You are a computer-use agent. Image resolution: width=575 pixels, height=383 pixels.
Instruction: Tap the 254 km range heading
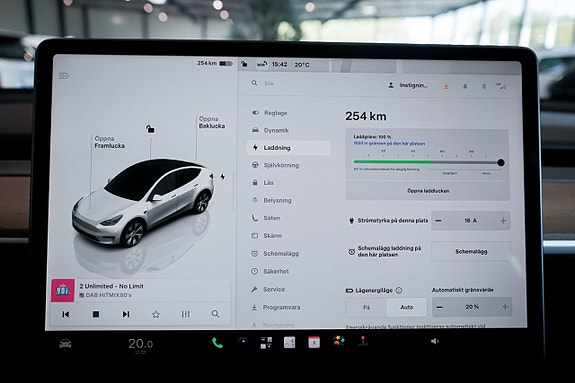coord(366,116)
